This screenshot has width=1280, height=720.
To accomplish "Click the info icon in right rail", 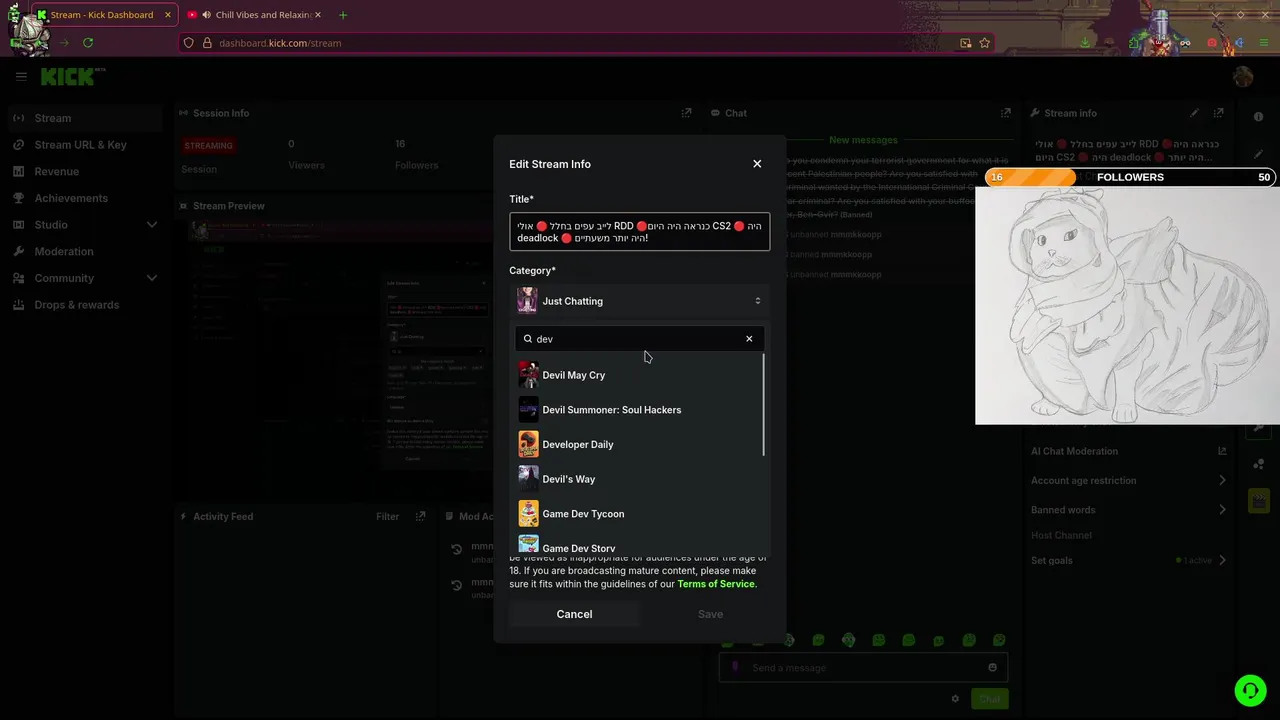I will (1258, 117).
